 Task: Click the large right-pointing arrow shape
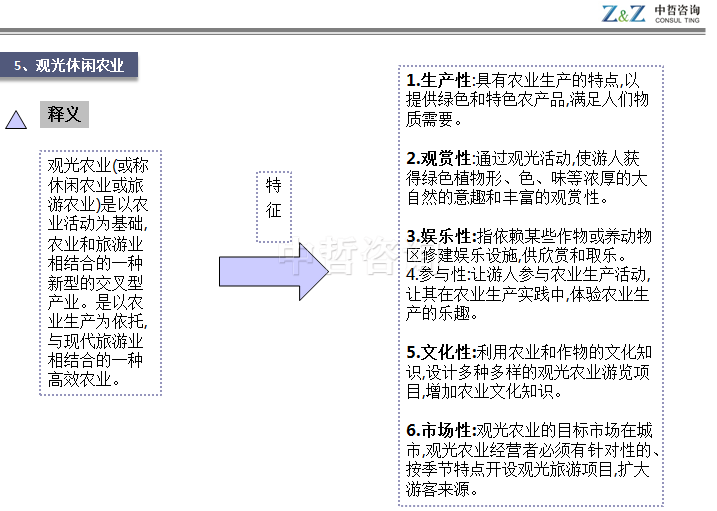click(x=274, y=271)
